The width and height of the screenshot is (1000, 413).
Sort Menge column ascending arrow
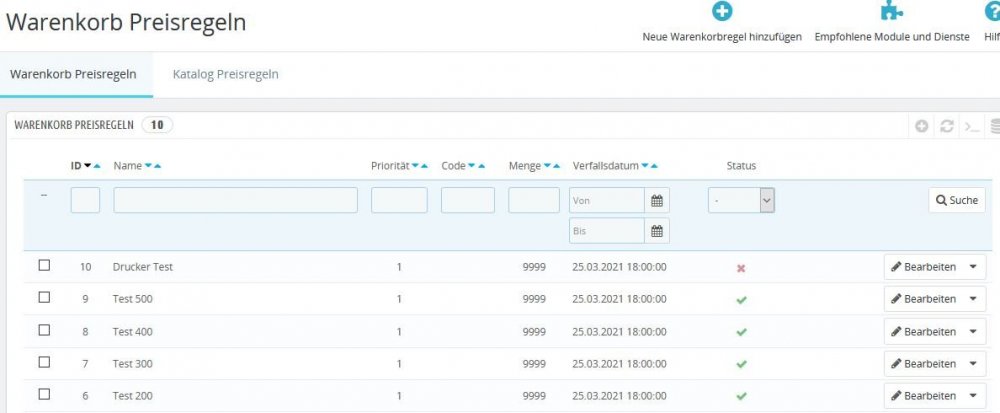(557, 166)
